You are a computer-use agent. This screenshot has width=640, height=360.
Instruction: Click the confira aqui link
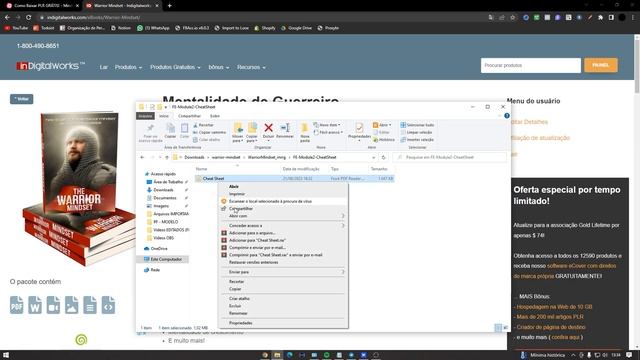[565, 337]
